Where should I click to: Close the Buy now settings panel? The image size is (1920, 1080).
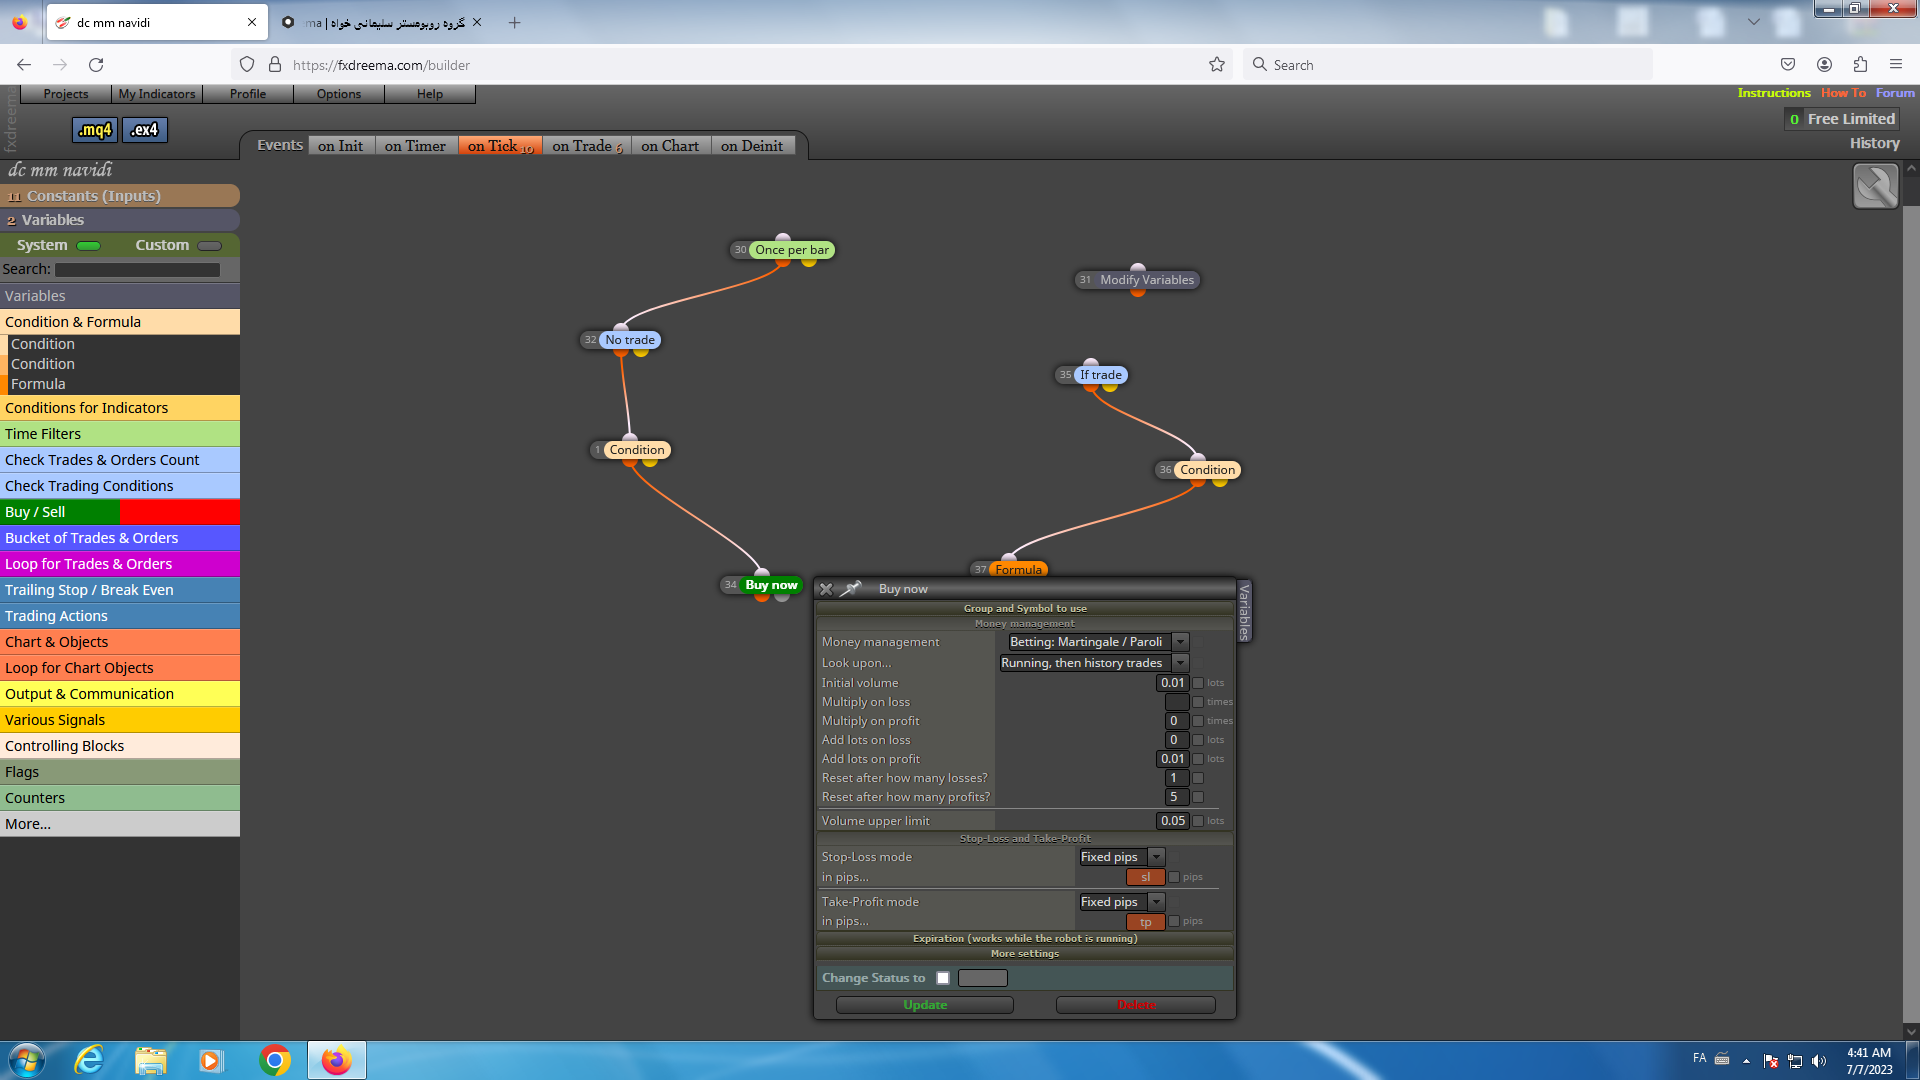[826, 589]
